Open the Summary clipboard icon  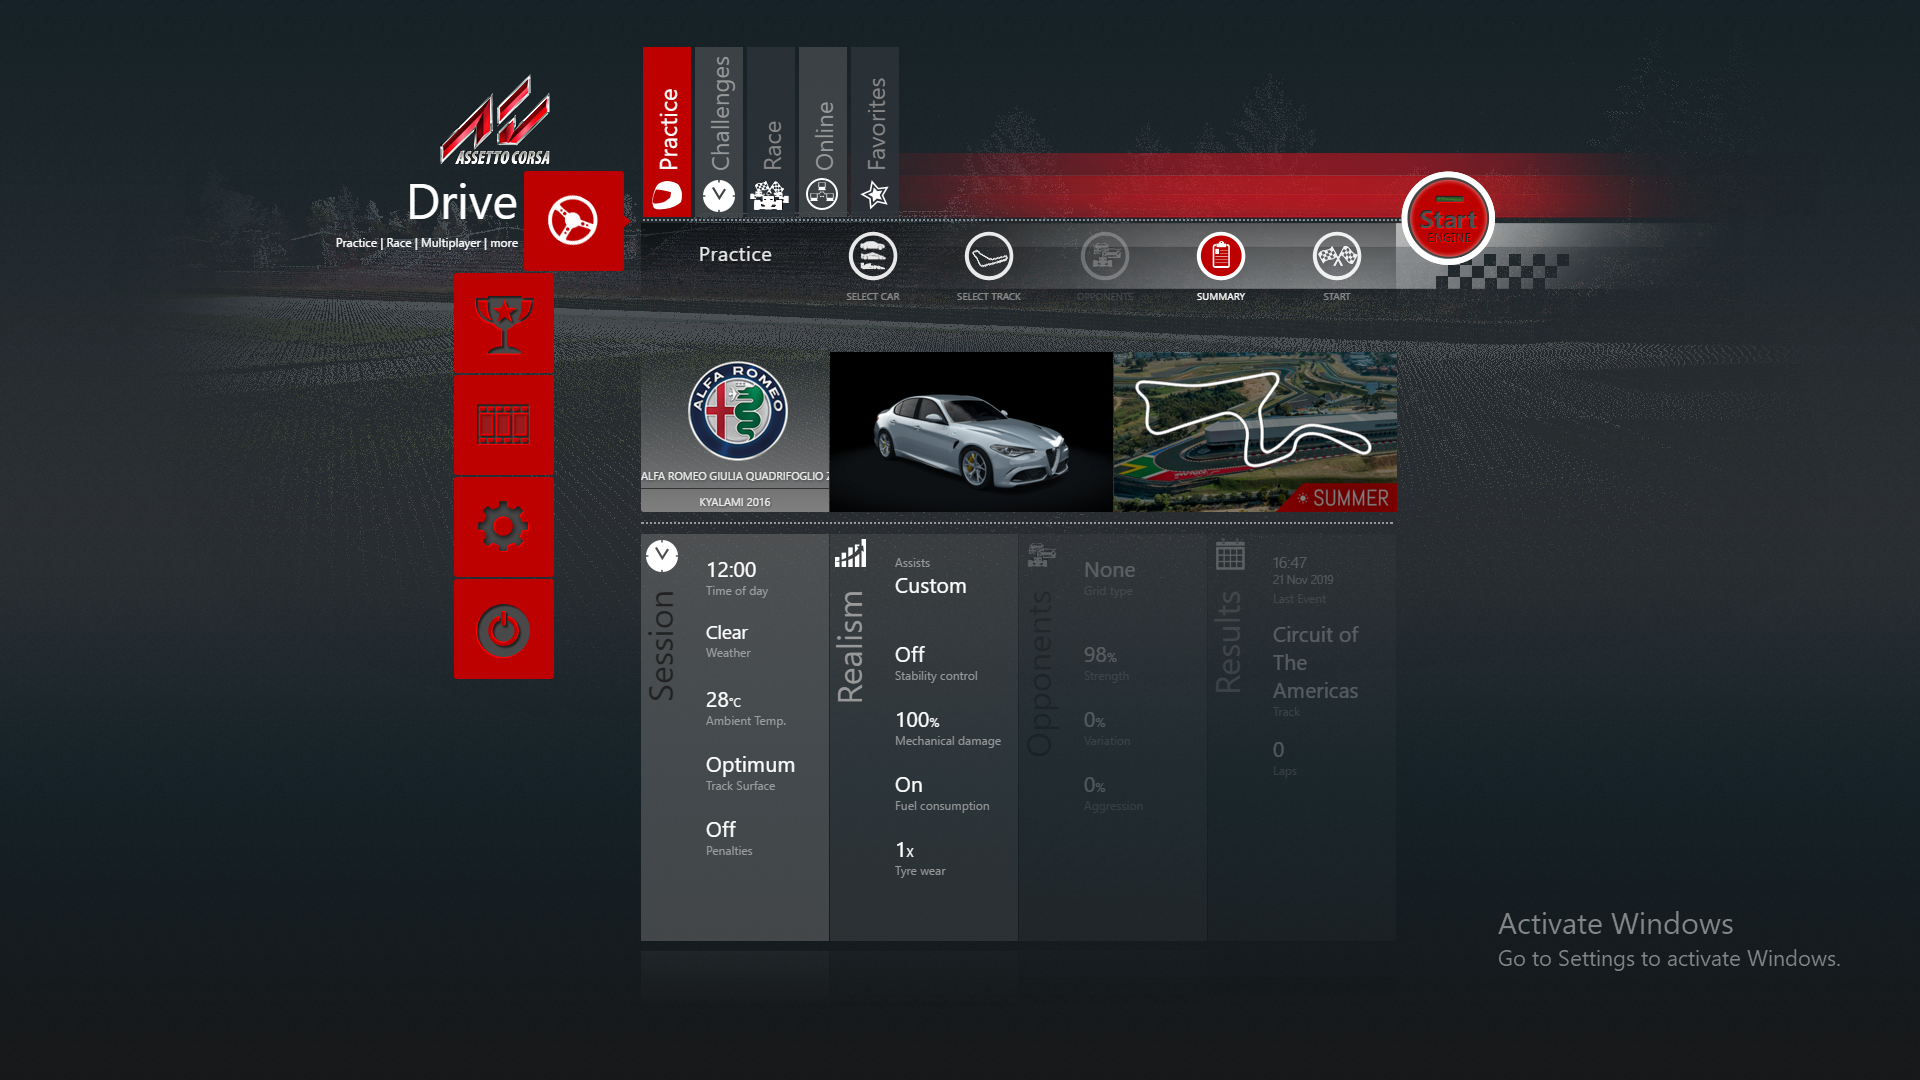1220,257
